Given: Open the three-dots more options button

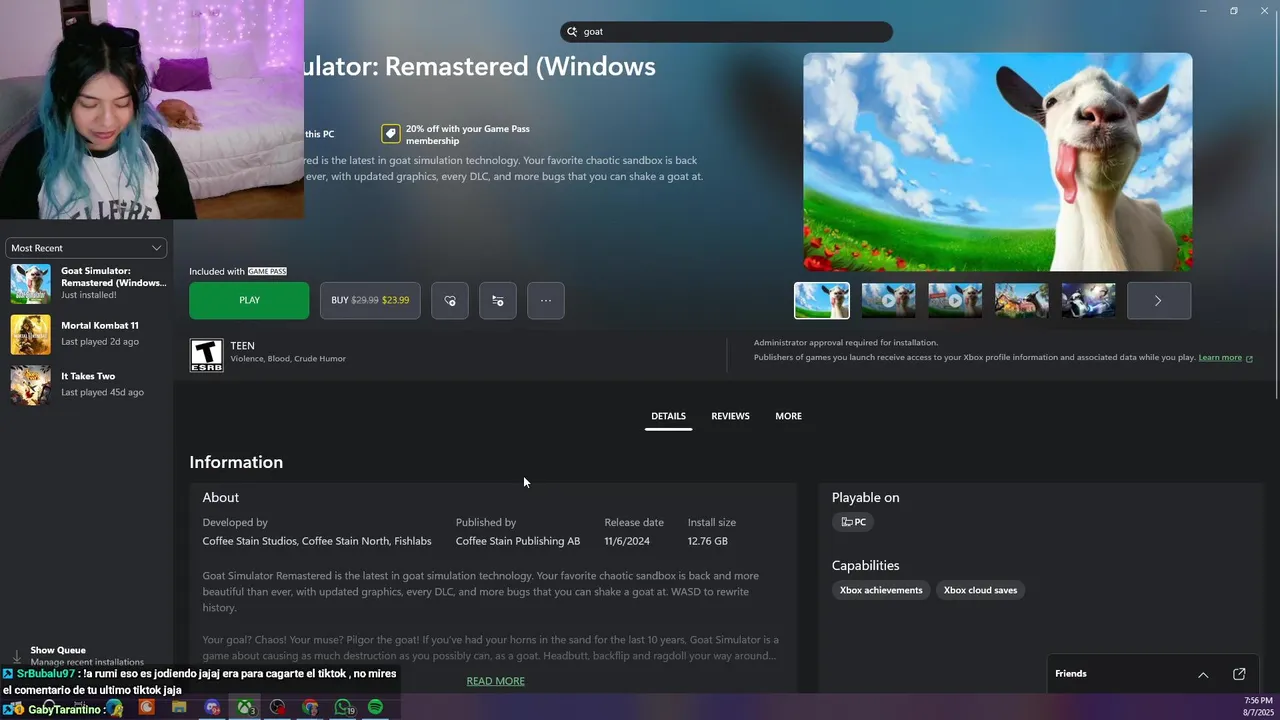Looking at the screenshot, I should pos(546,300).
